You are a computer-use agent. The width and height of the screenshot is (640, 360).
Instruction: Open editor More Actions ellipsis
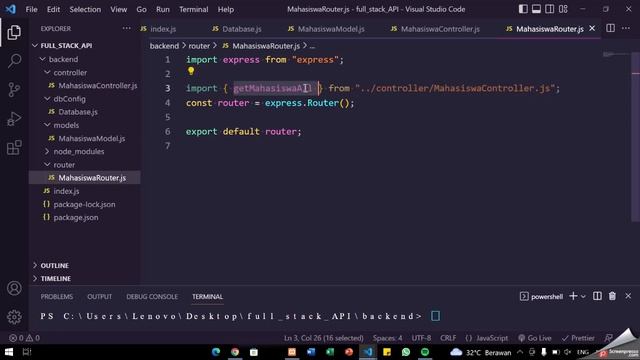626,28
